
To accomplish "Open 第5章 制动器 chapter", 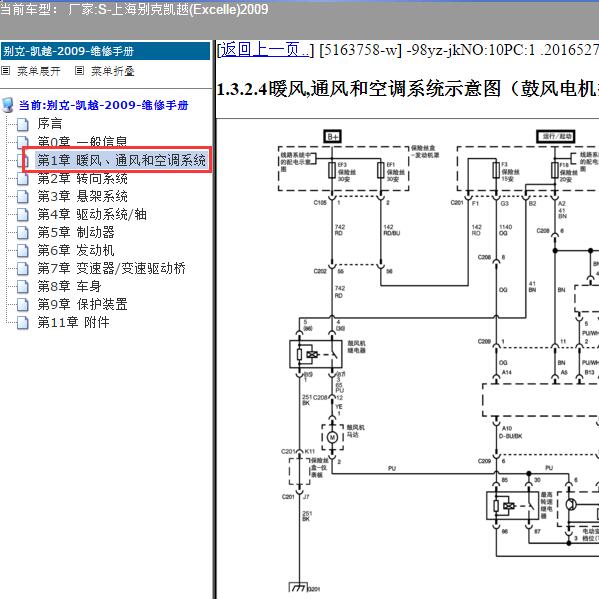I will click(x=76, y=232).
